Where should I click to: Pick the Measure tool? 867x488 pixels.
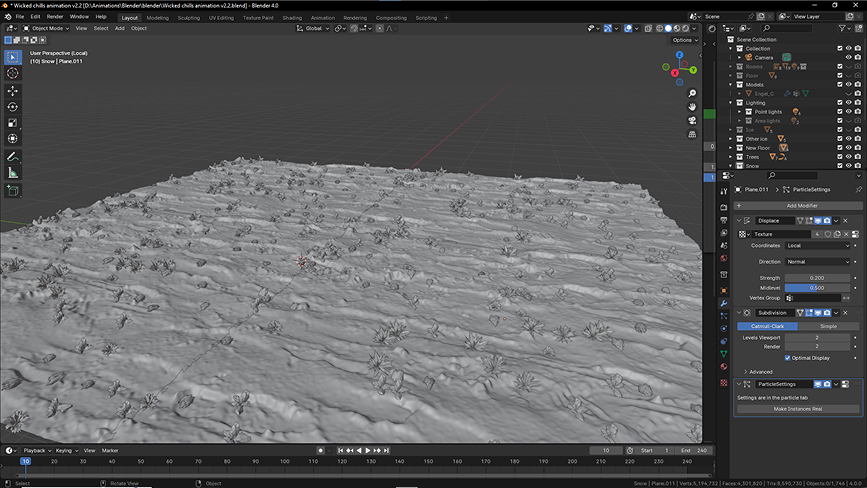(13, 173)
